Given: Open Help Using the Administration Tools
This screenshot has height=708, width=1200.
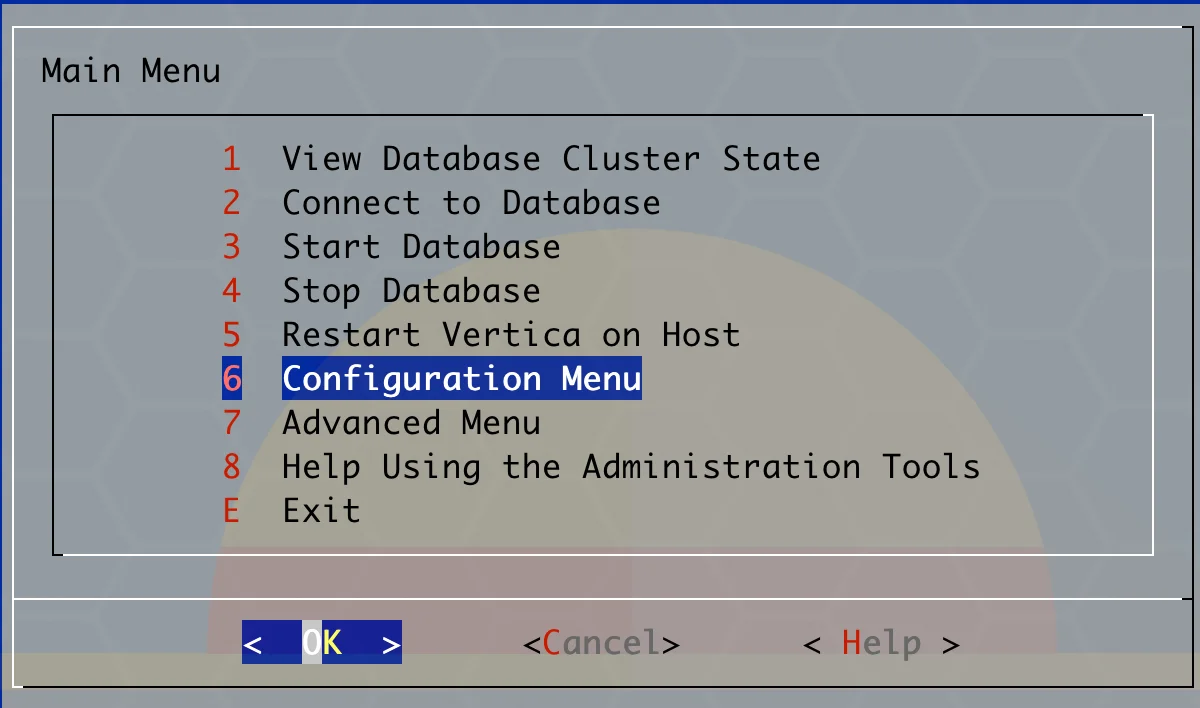Looking at the screenshot, I should [x=630, y=467].
